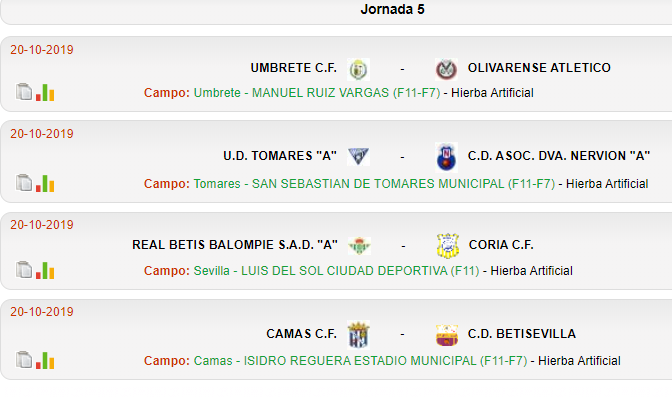The image size is (672, 397).
Task: Open match report icon for Real Betis game
Action: [x=24, y=270]
